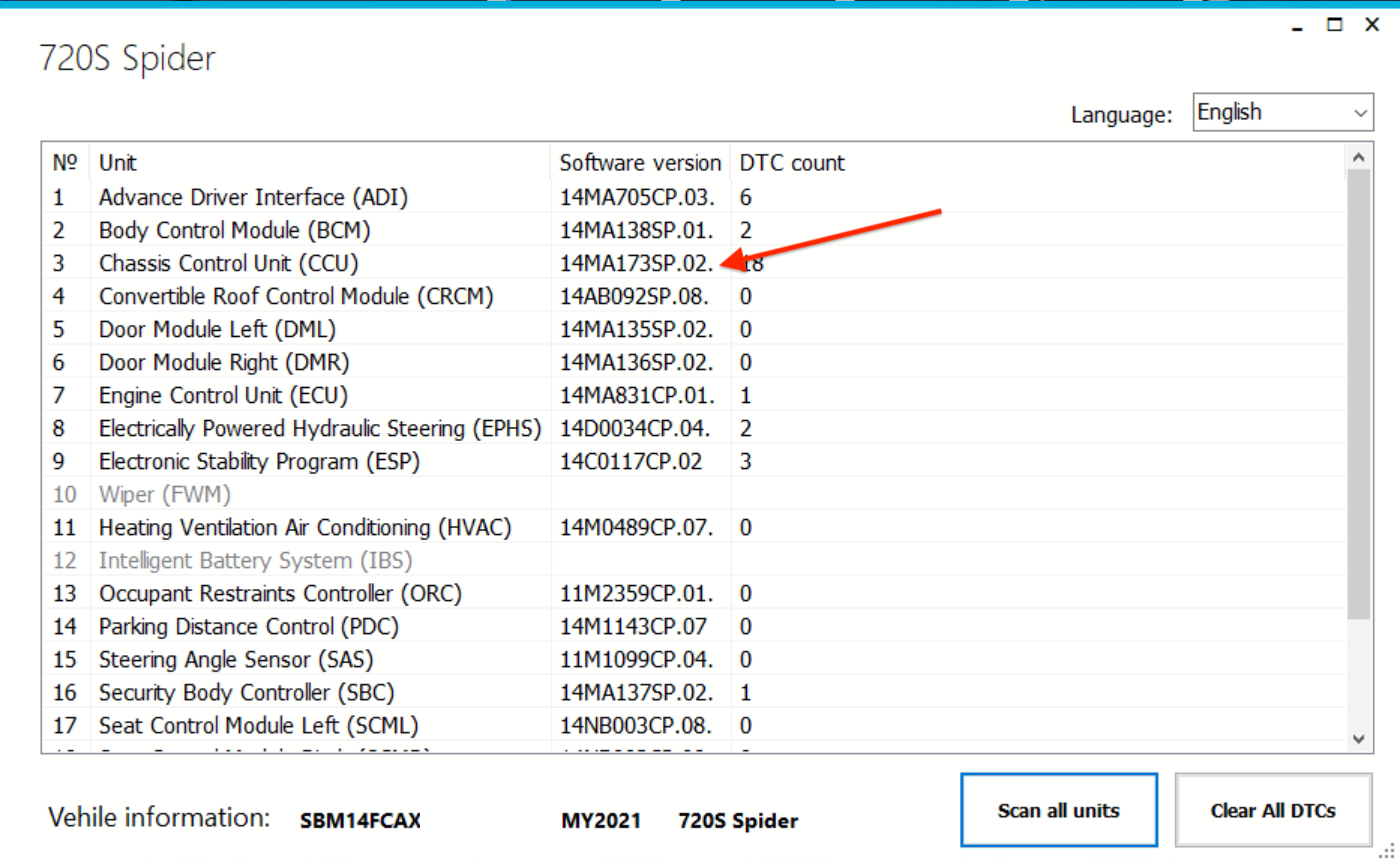
Task: Maximize the 720S Spider window
Action: coord(1335,26)
